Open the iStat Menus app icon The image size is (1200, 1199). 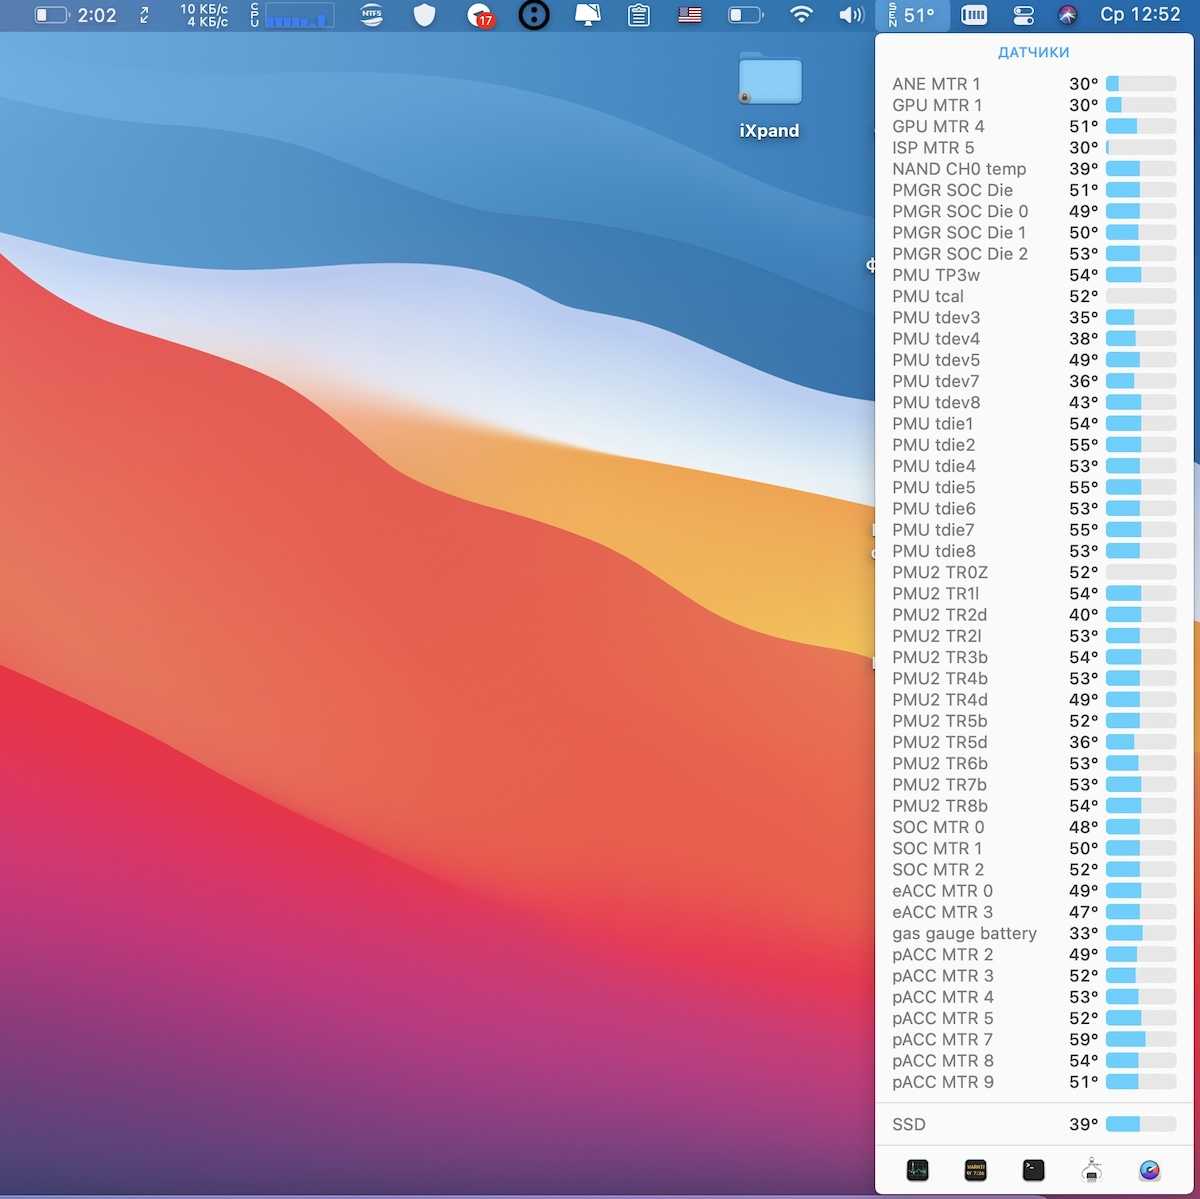(1150, 1169)
